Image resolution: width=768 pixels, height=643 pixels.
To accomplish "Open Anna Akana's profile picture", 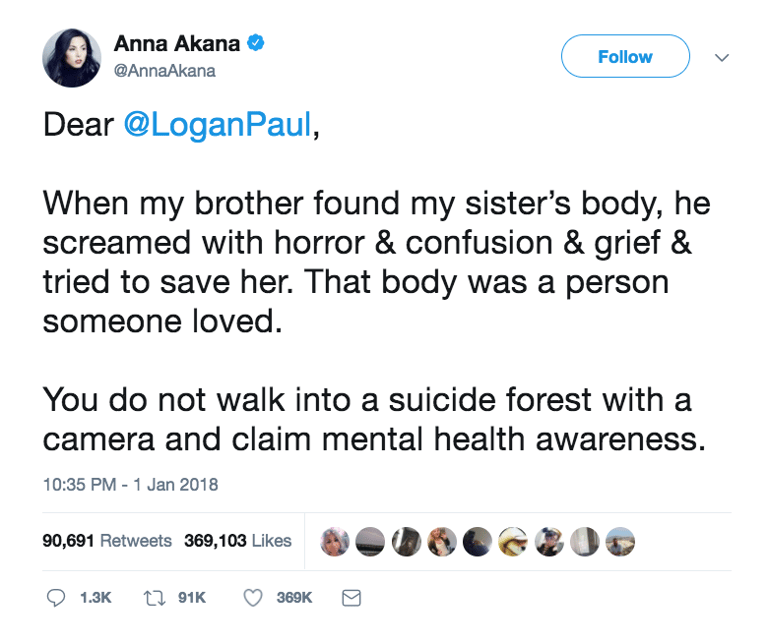I will click(71, 58).
